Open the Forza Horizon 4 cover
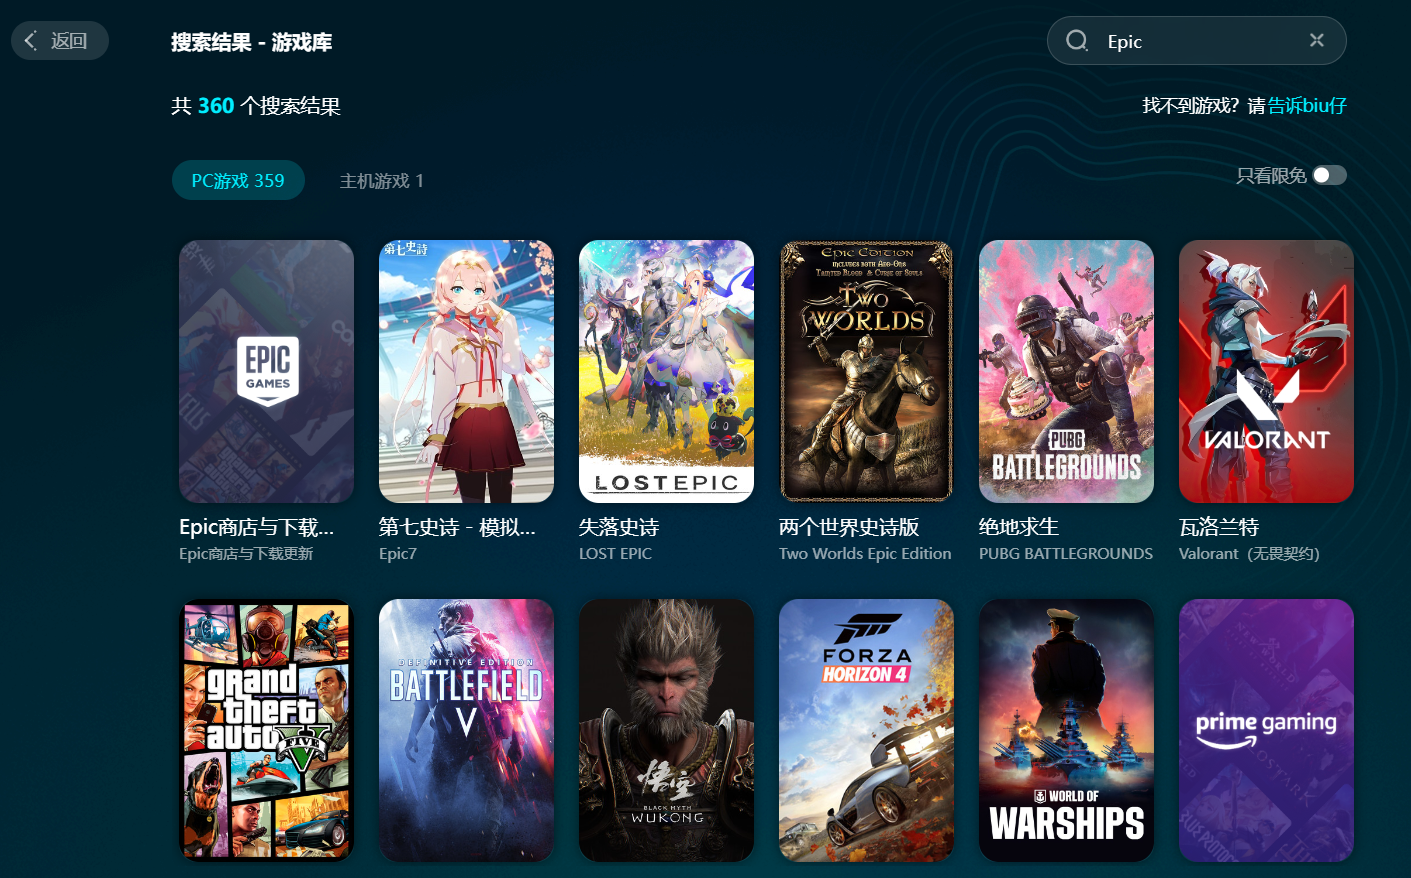This screenshot has height=878, width=1411. click(x=866, y=730)
